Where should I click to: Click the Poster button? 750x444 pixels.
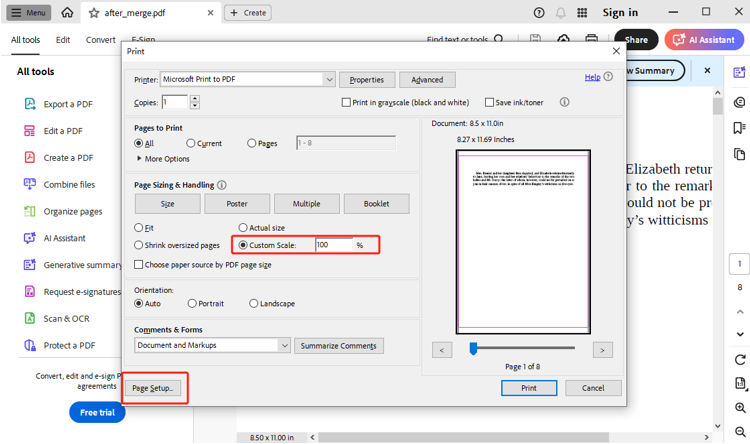(x=237, y=204)
